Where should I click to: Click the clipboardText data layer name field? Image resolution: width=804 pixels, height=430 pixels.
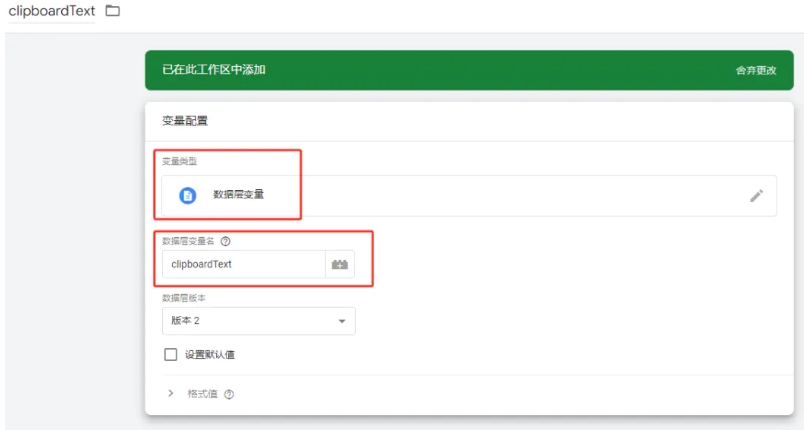pos(244,264)
